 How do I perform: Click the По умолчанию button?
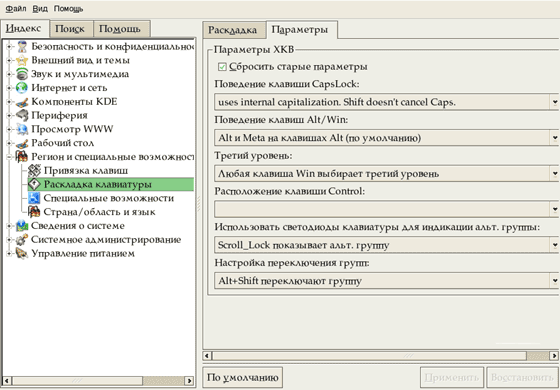click(242, 377)
